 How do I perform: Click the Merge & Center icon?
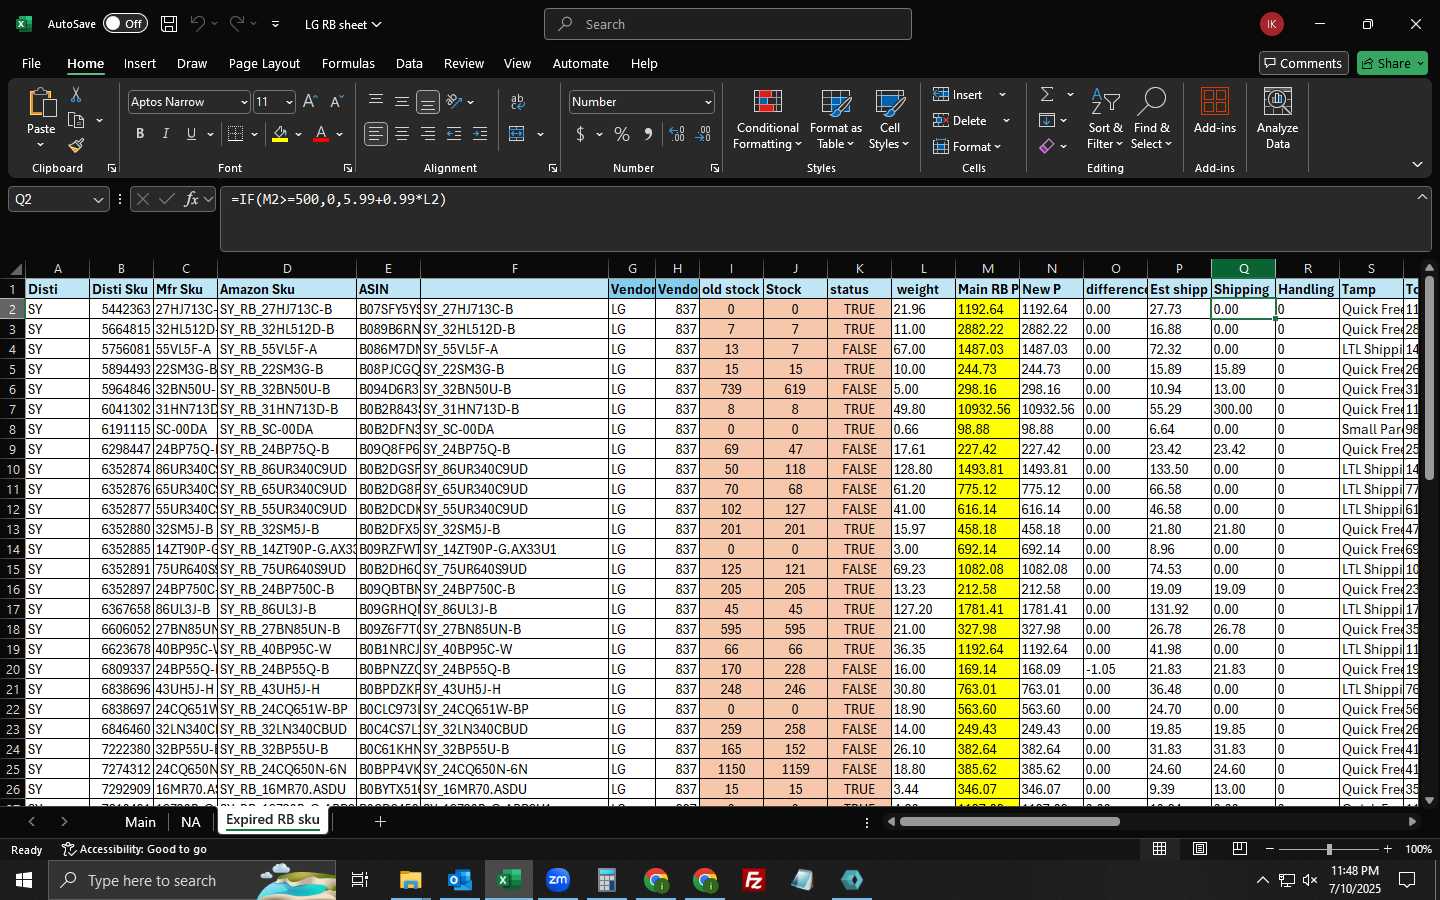coord(517,134)
